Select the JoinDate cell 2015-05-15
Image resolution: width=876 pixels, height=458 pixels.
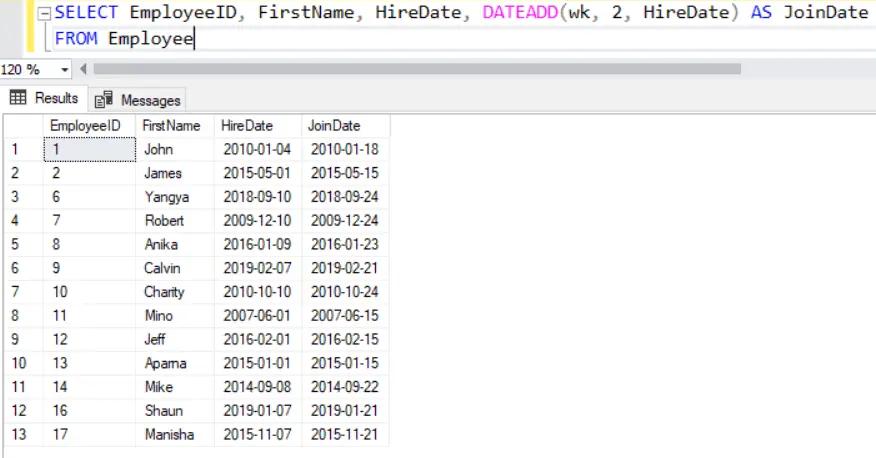(x=339, y=173)
